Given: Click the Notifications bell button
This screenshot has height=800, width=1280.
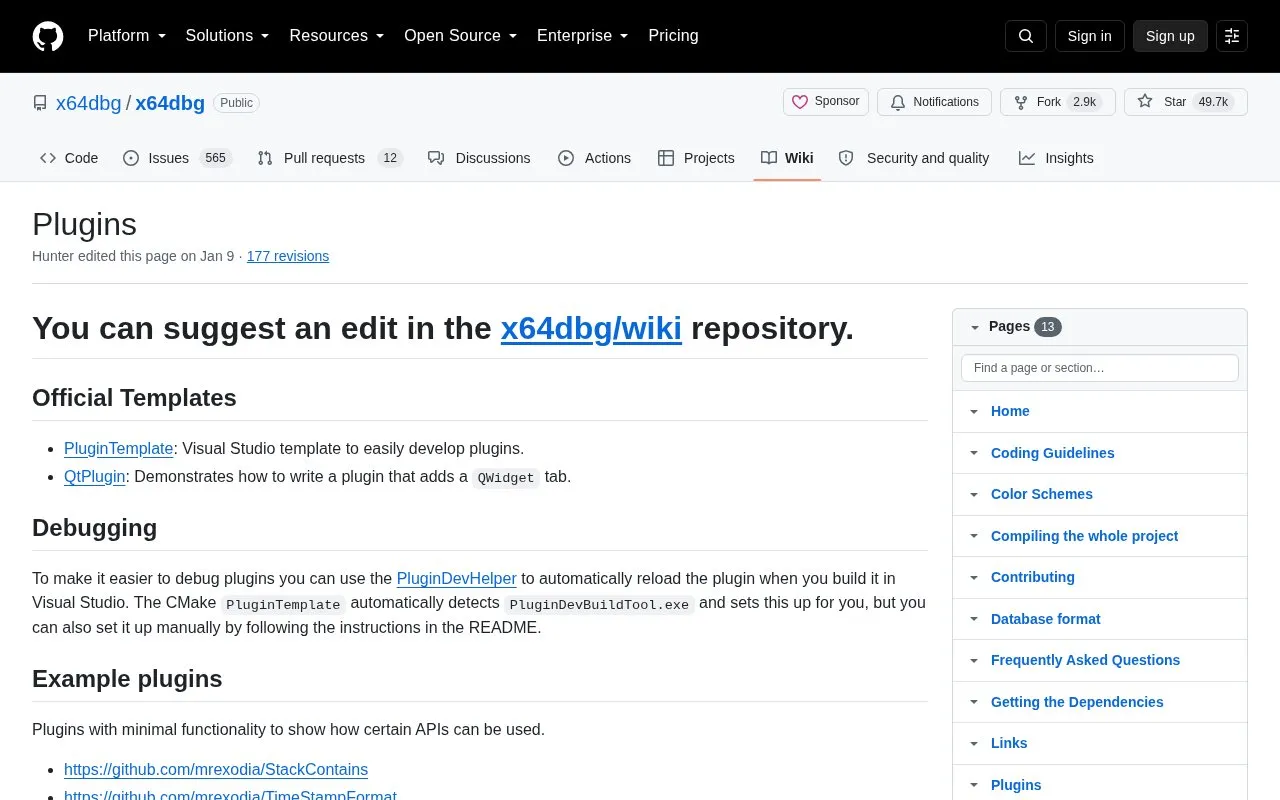Looking at the screenshot, I should coord(934,102).
